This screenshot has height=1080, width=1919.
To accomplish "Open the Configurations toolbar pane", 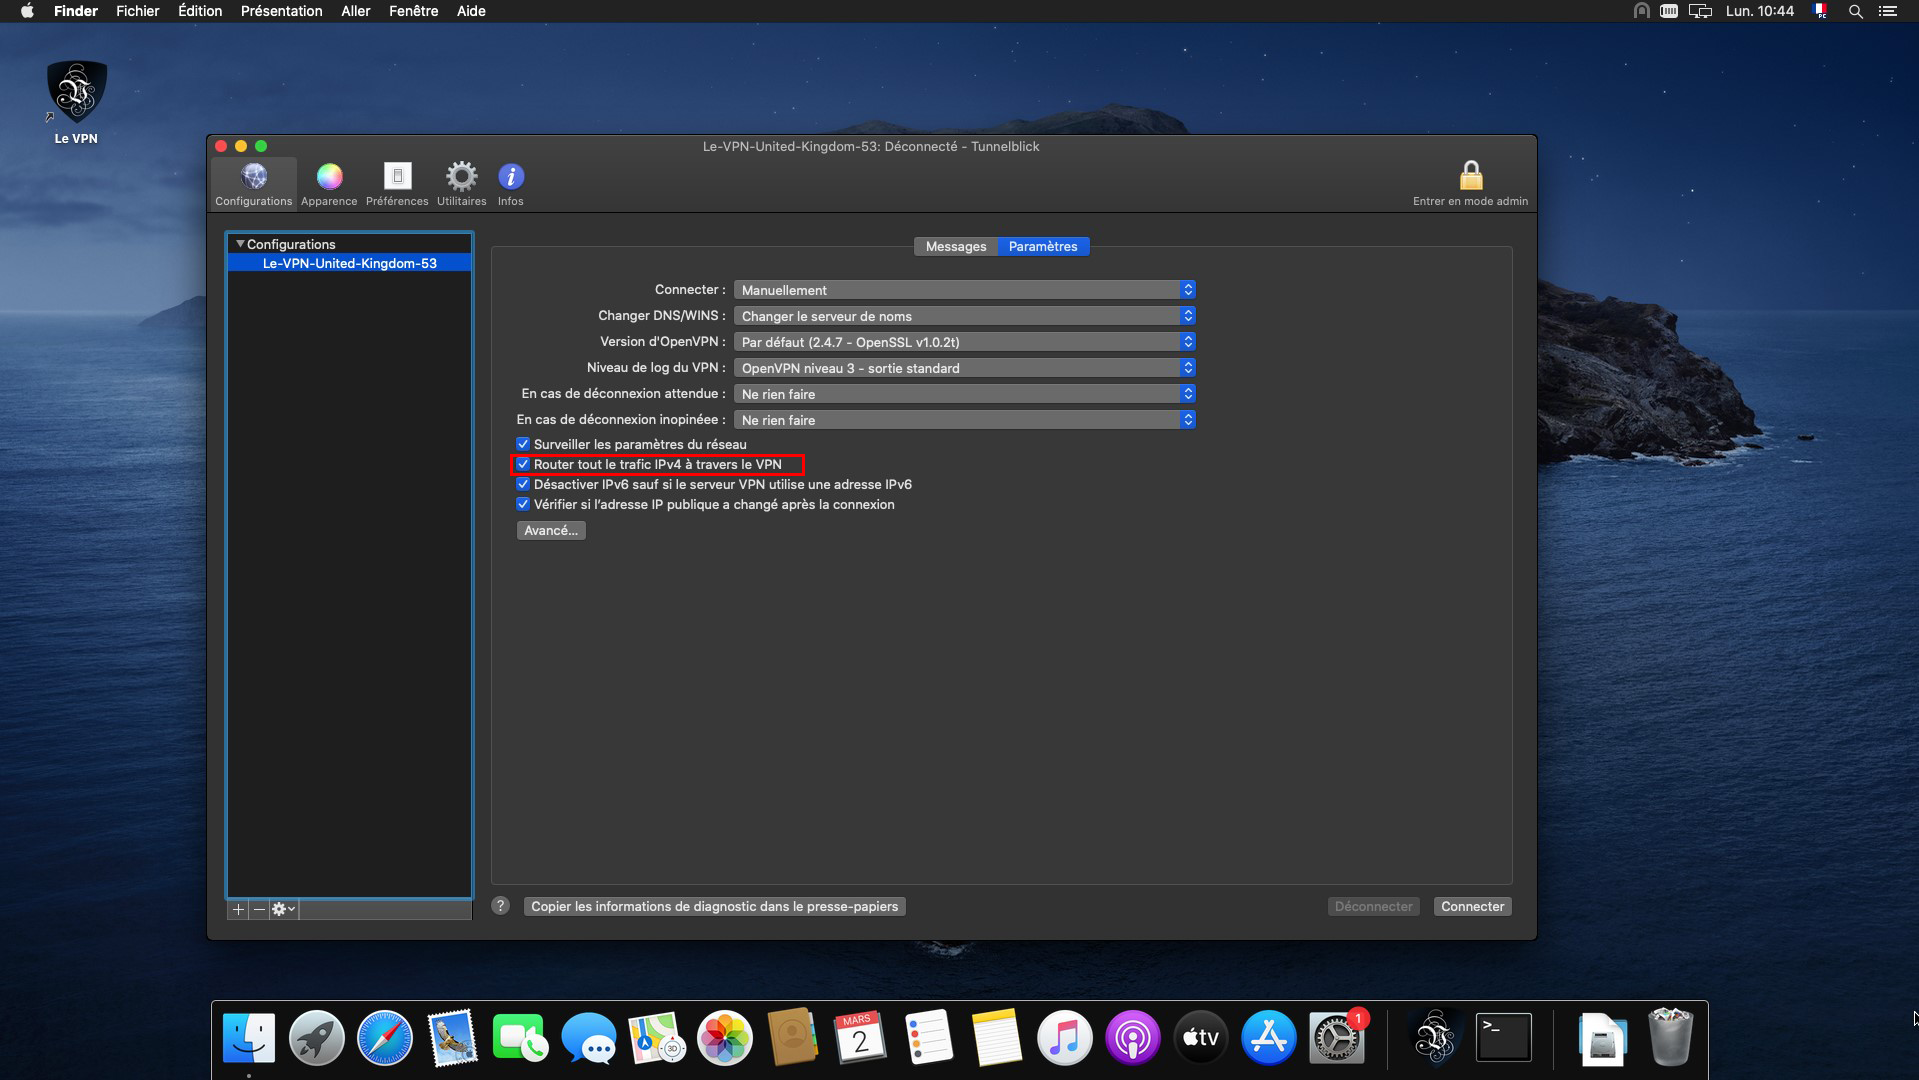I will (253, 184).
